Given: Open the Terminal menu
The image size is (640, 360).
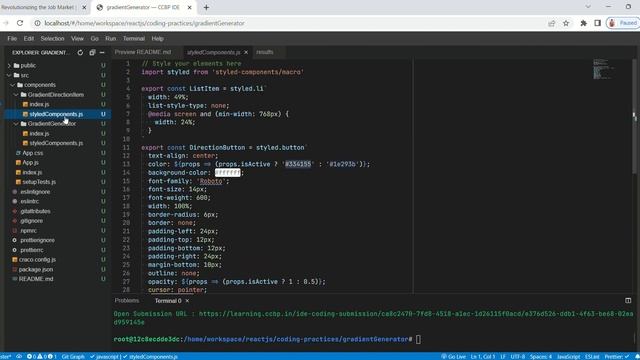Looking at the screenshot, I should click(134, 39).
